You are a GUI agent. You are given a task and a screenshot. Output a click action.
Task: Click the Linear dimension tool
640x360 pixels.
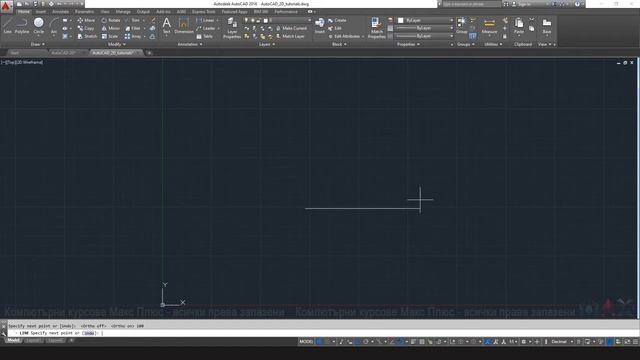pos(205,20)
